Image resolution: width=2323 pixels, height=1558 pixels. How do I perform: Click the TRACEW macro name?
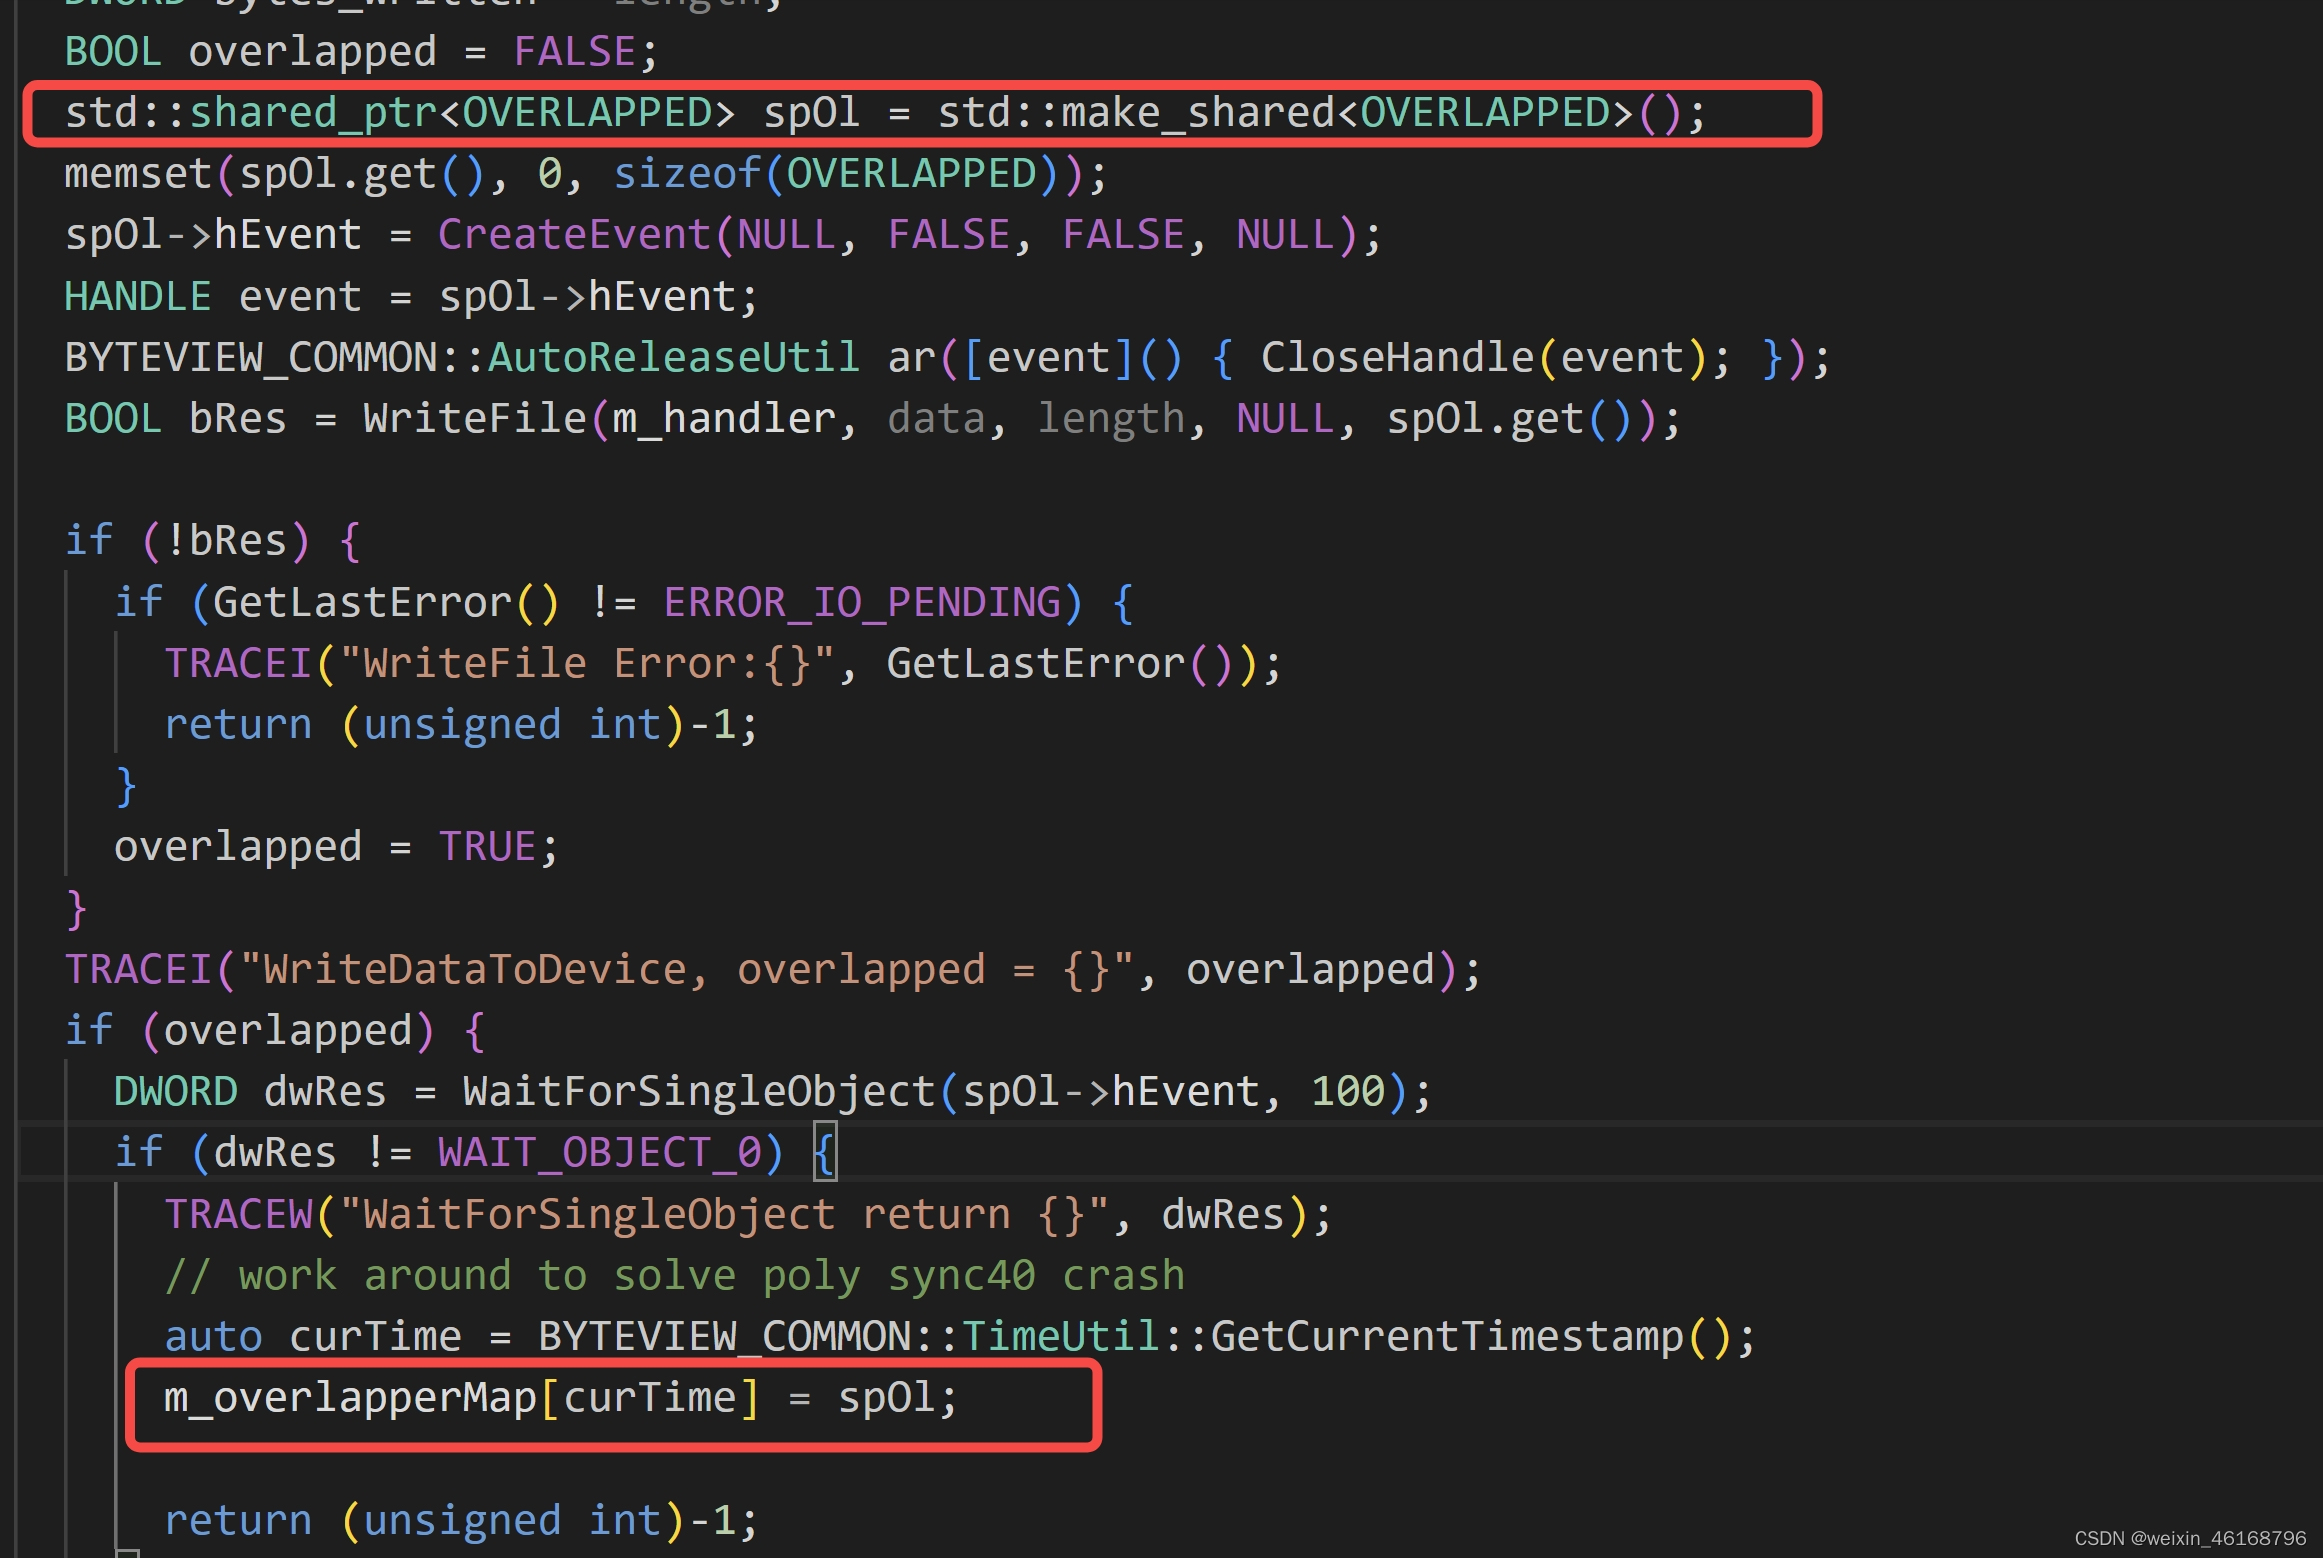(x=238, y=1215)
